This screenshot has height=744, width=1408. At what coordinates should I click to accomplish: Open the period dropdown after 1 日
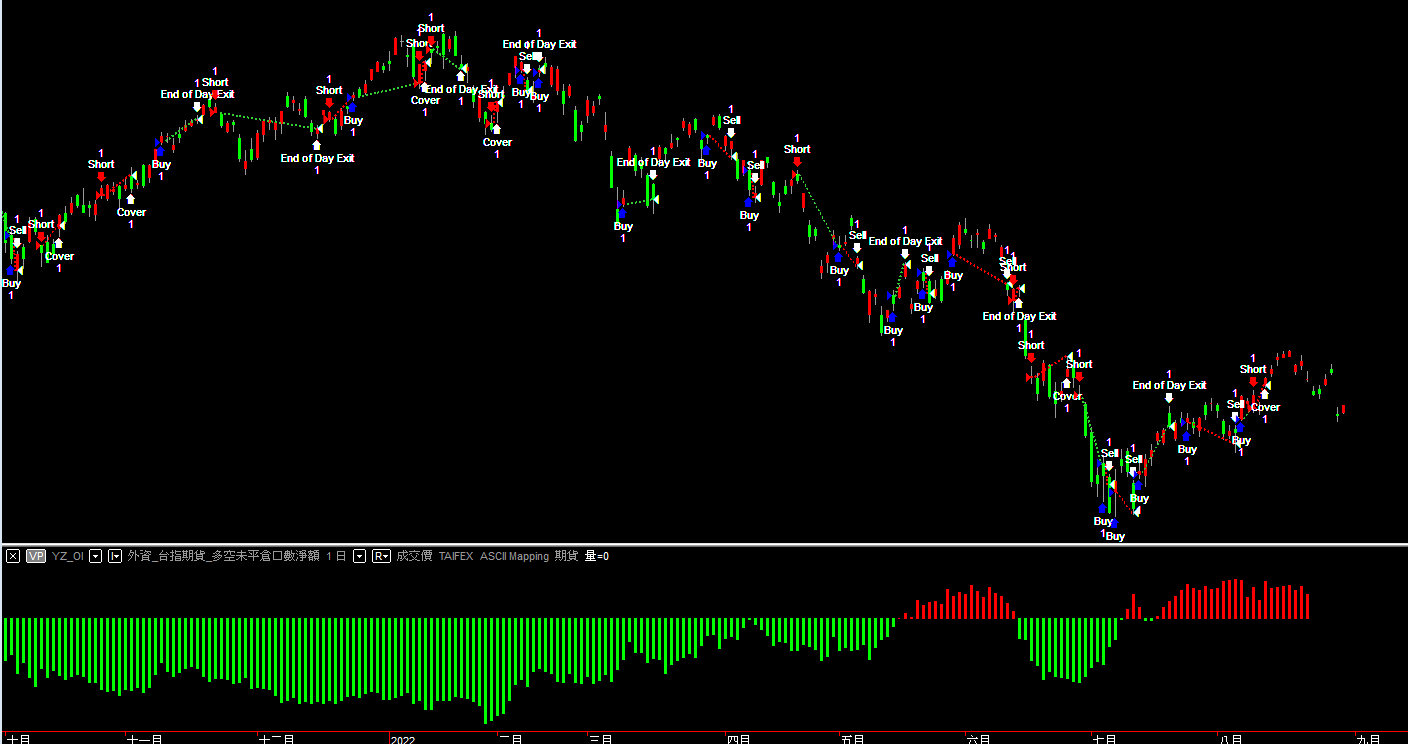coord(360,556)
